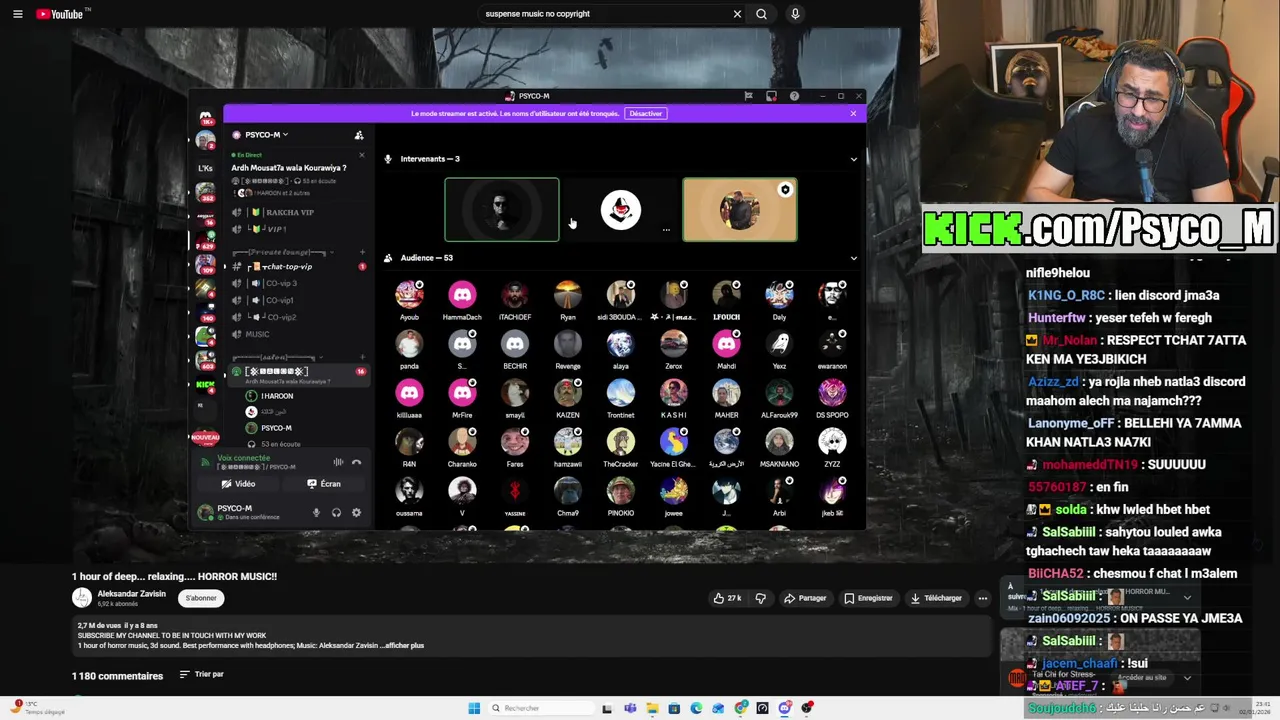Click the invite people icon beside PSYCO-M
The height and width of the screenshot is (720, 1280).
[359, 135]
